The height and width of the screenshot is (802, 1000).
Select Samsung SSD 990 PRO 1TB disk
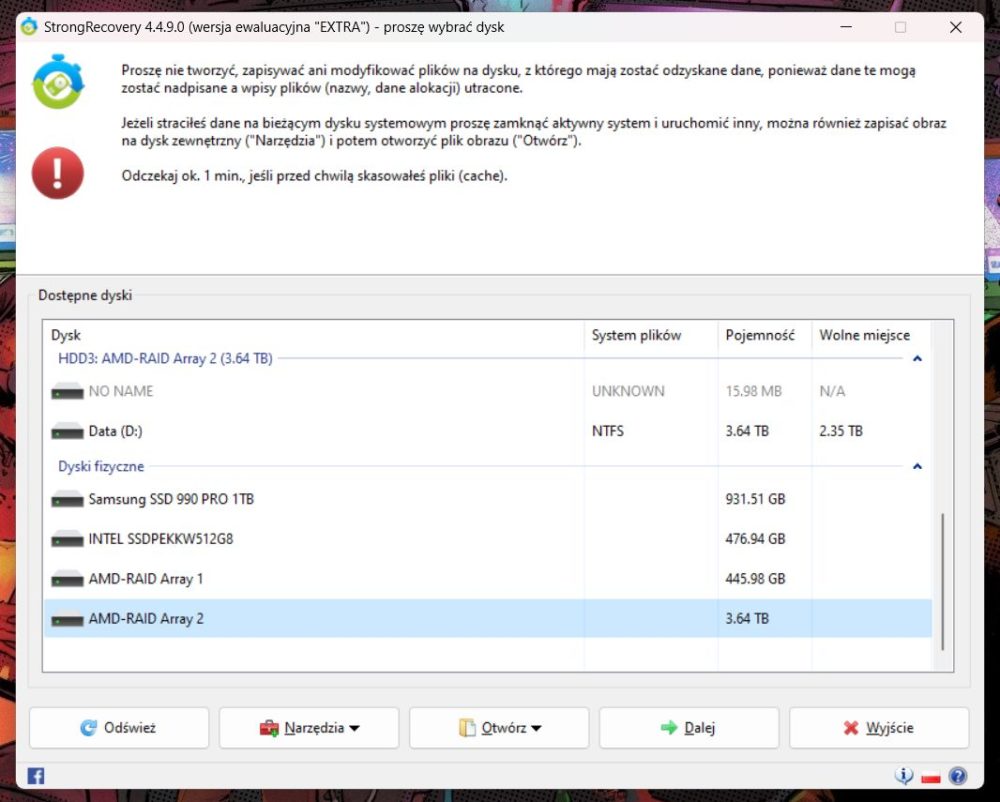pyautogui.click(x=488, y=499)
